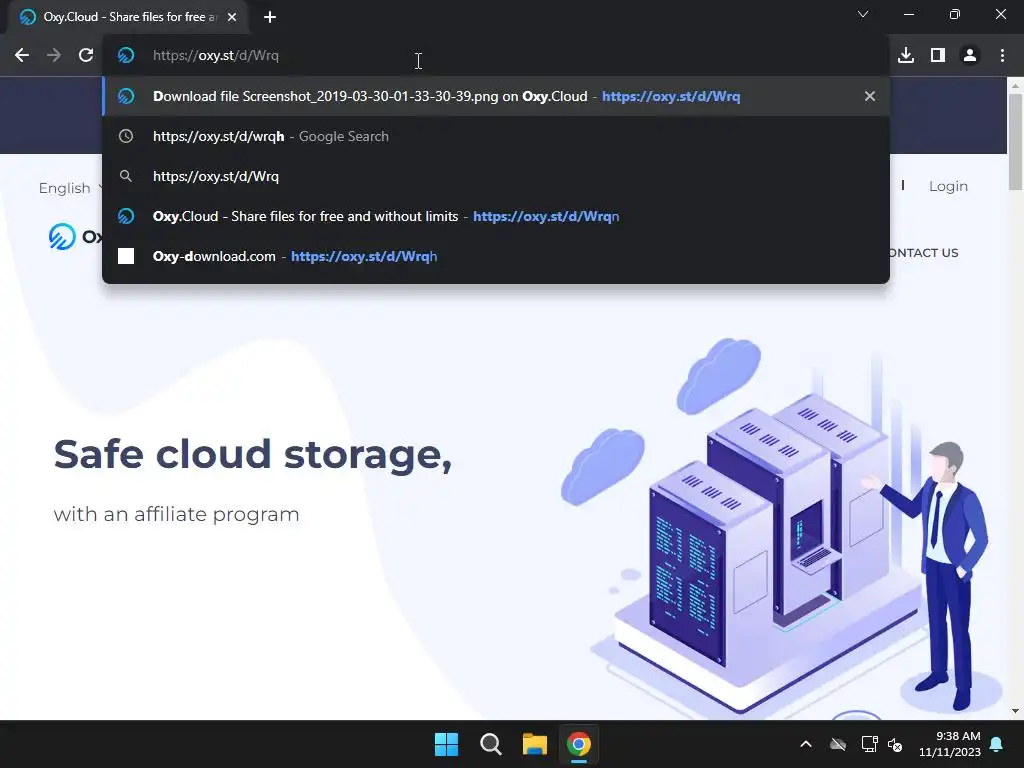Open the Chrome downloads icon
The height and width of the screenshot is (768, 1024).
[x=906, y=56]
